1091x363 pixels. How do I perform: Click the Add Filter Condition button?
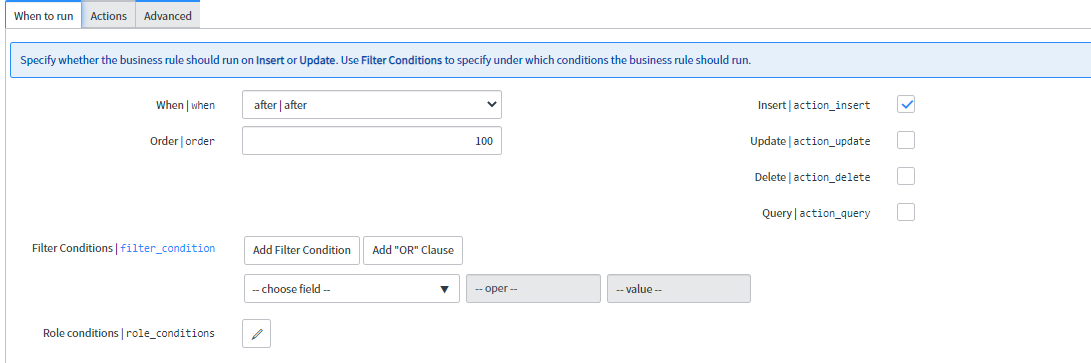(302, 250)
